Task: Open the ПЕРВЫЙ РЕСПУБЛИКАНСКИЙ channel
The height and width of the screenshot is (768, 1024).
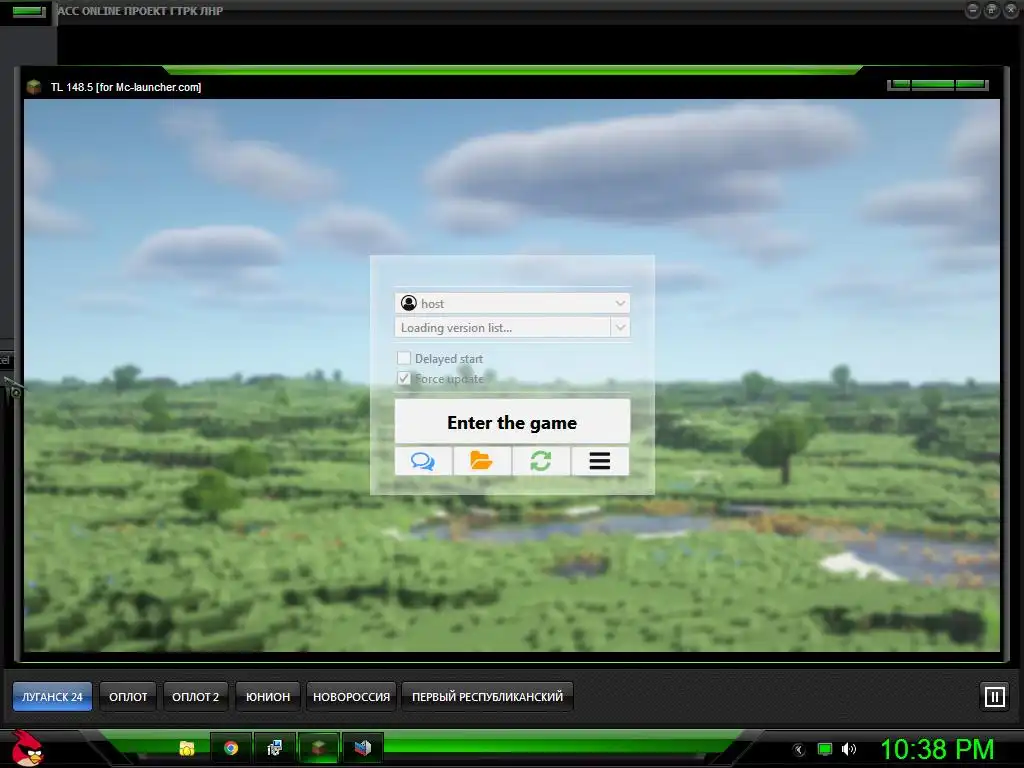Action: 487,697
